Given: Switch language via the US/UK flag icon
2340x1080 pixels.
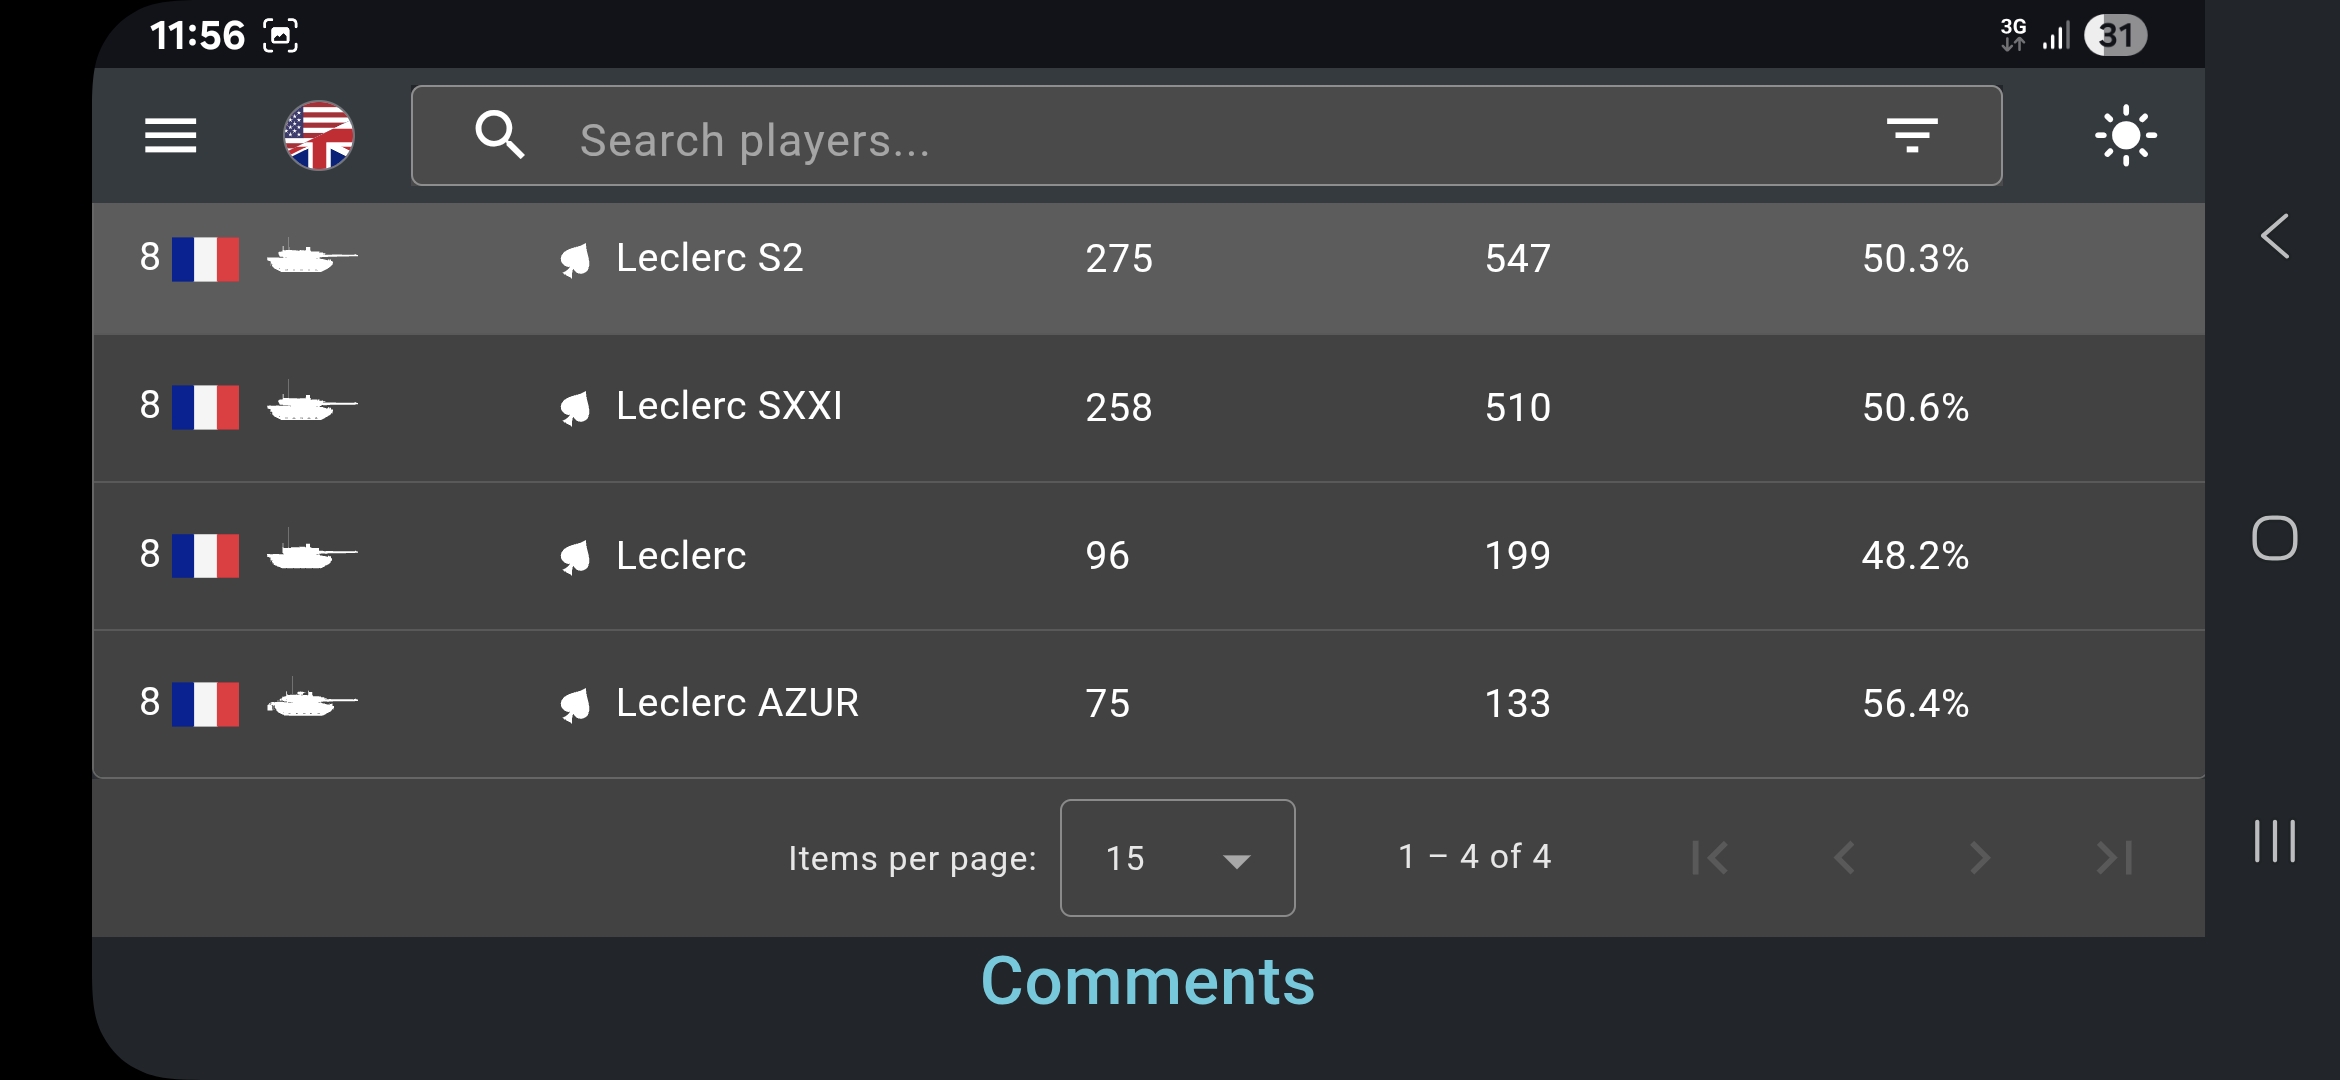Looking at the screenshot, I should 318,136.
